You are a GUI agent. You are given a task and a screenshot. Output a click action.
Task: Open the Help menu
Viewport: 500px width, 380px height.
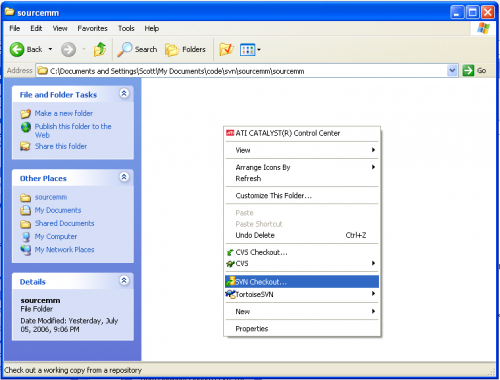(152, 28)
